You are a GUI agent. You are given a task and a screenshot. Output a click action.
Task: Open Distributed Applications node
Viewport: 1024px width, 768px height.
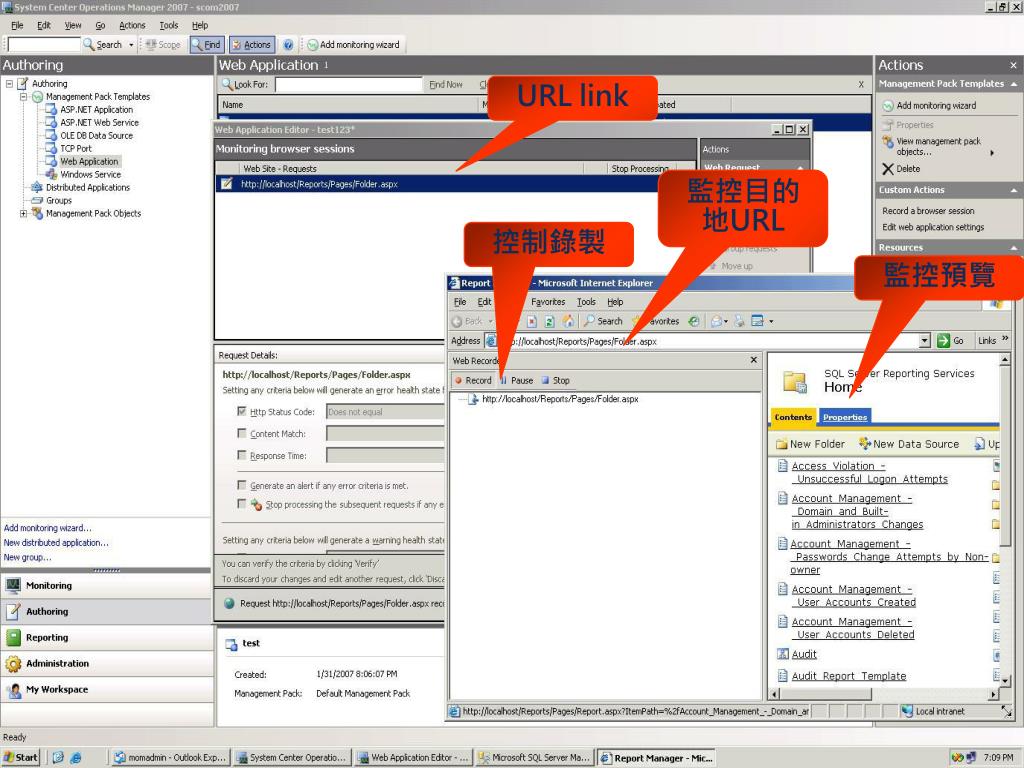pos(88,187)
